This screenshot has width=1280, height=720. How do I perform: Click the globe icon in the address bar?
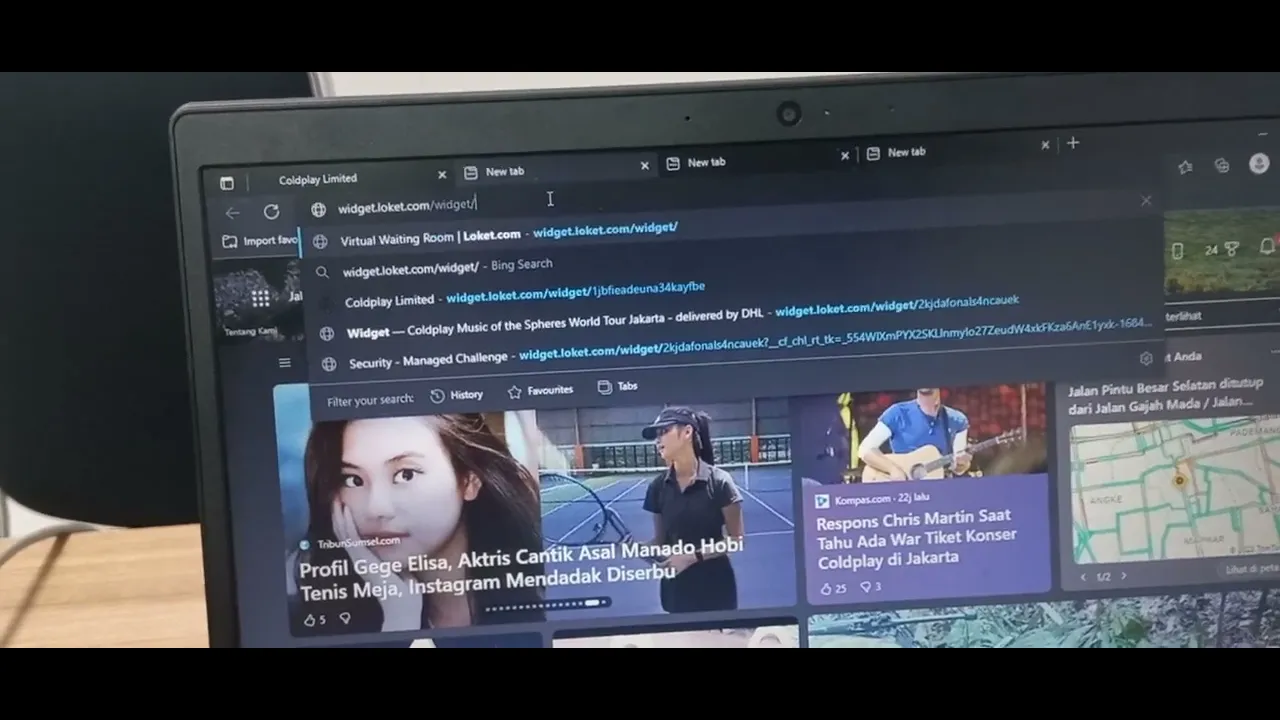[x=318, y=209]
